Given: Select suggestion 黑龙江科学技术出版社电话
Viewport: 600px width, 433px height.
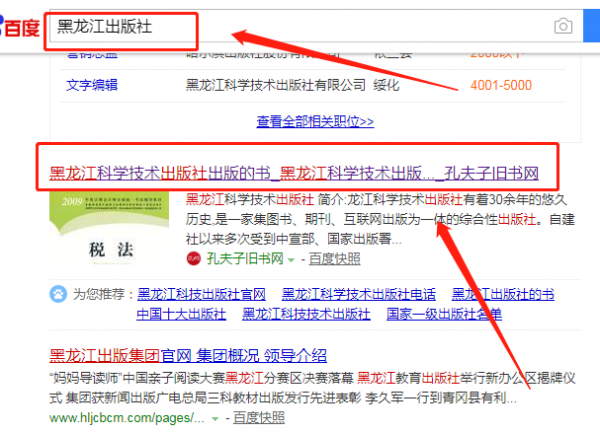Looking at the screenshot, I should [x=359, y=294].
